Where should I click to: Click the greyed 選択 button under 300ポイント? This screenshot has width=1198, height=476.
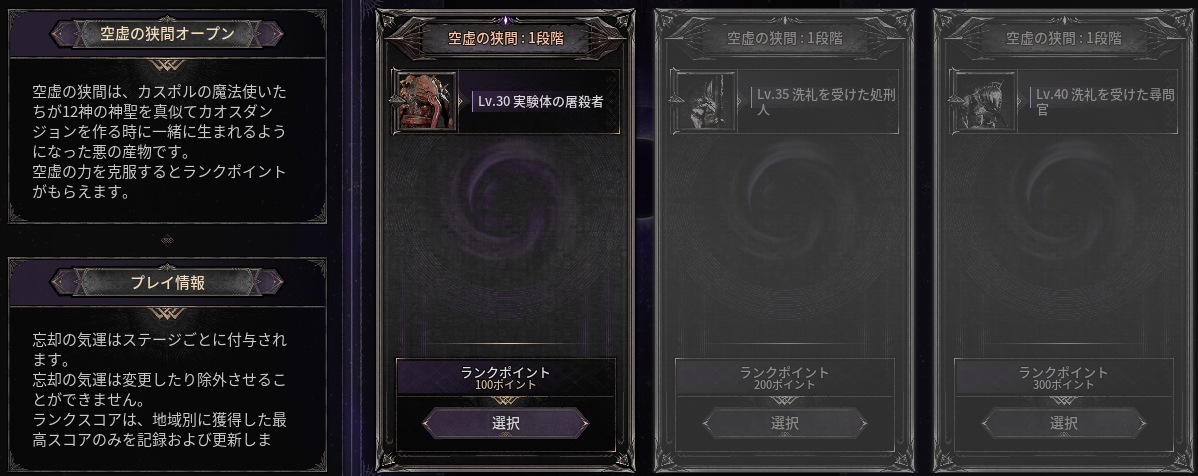[1064, 423]
